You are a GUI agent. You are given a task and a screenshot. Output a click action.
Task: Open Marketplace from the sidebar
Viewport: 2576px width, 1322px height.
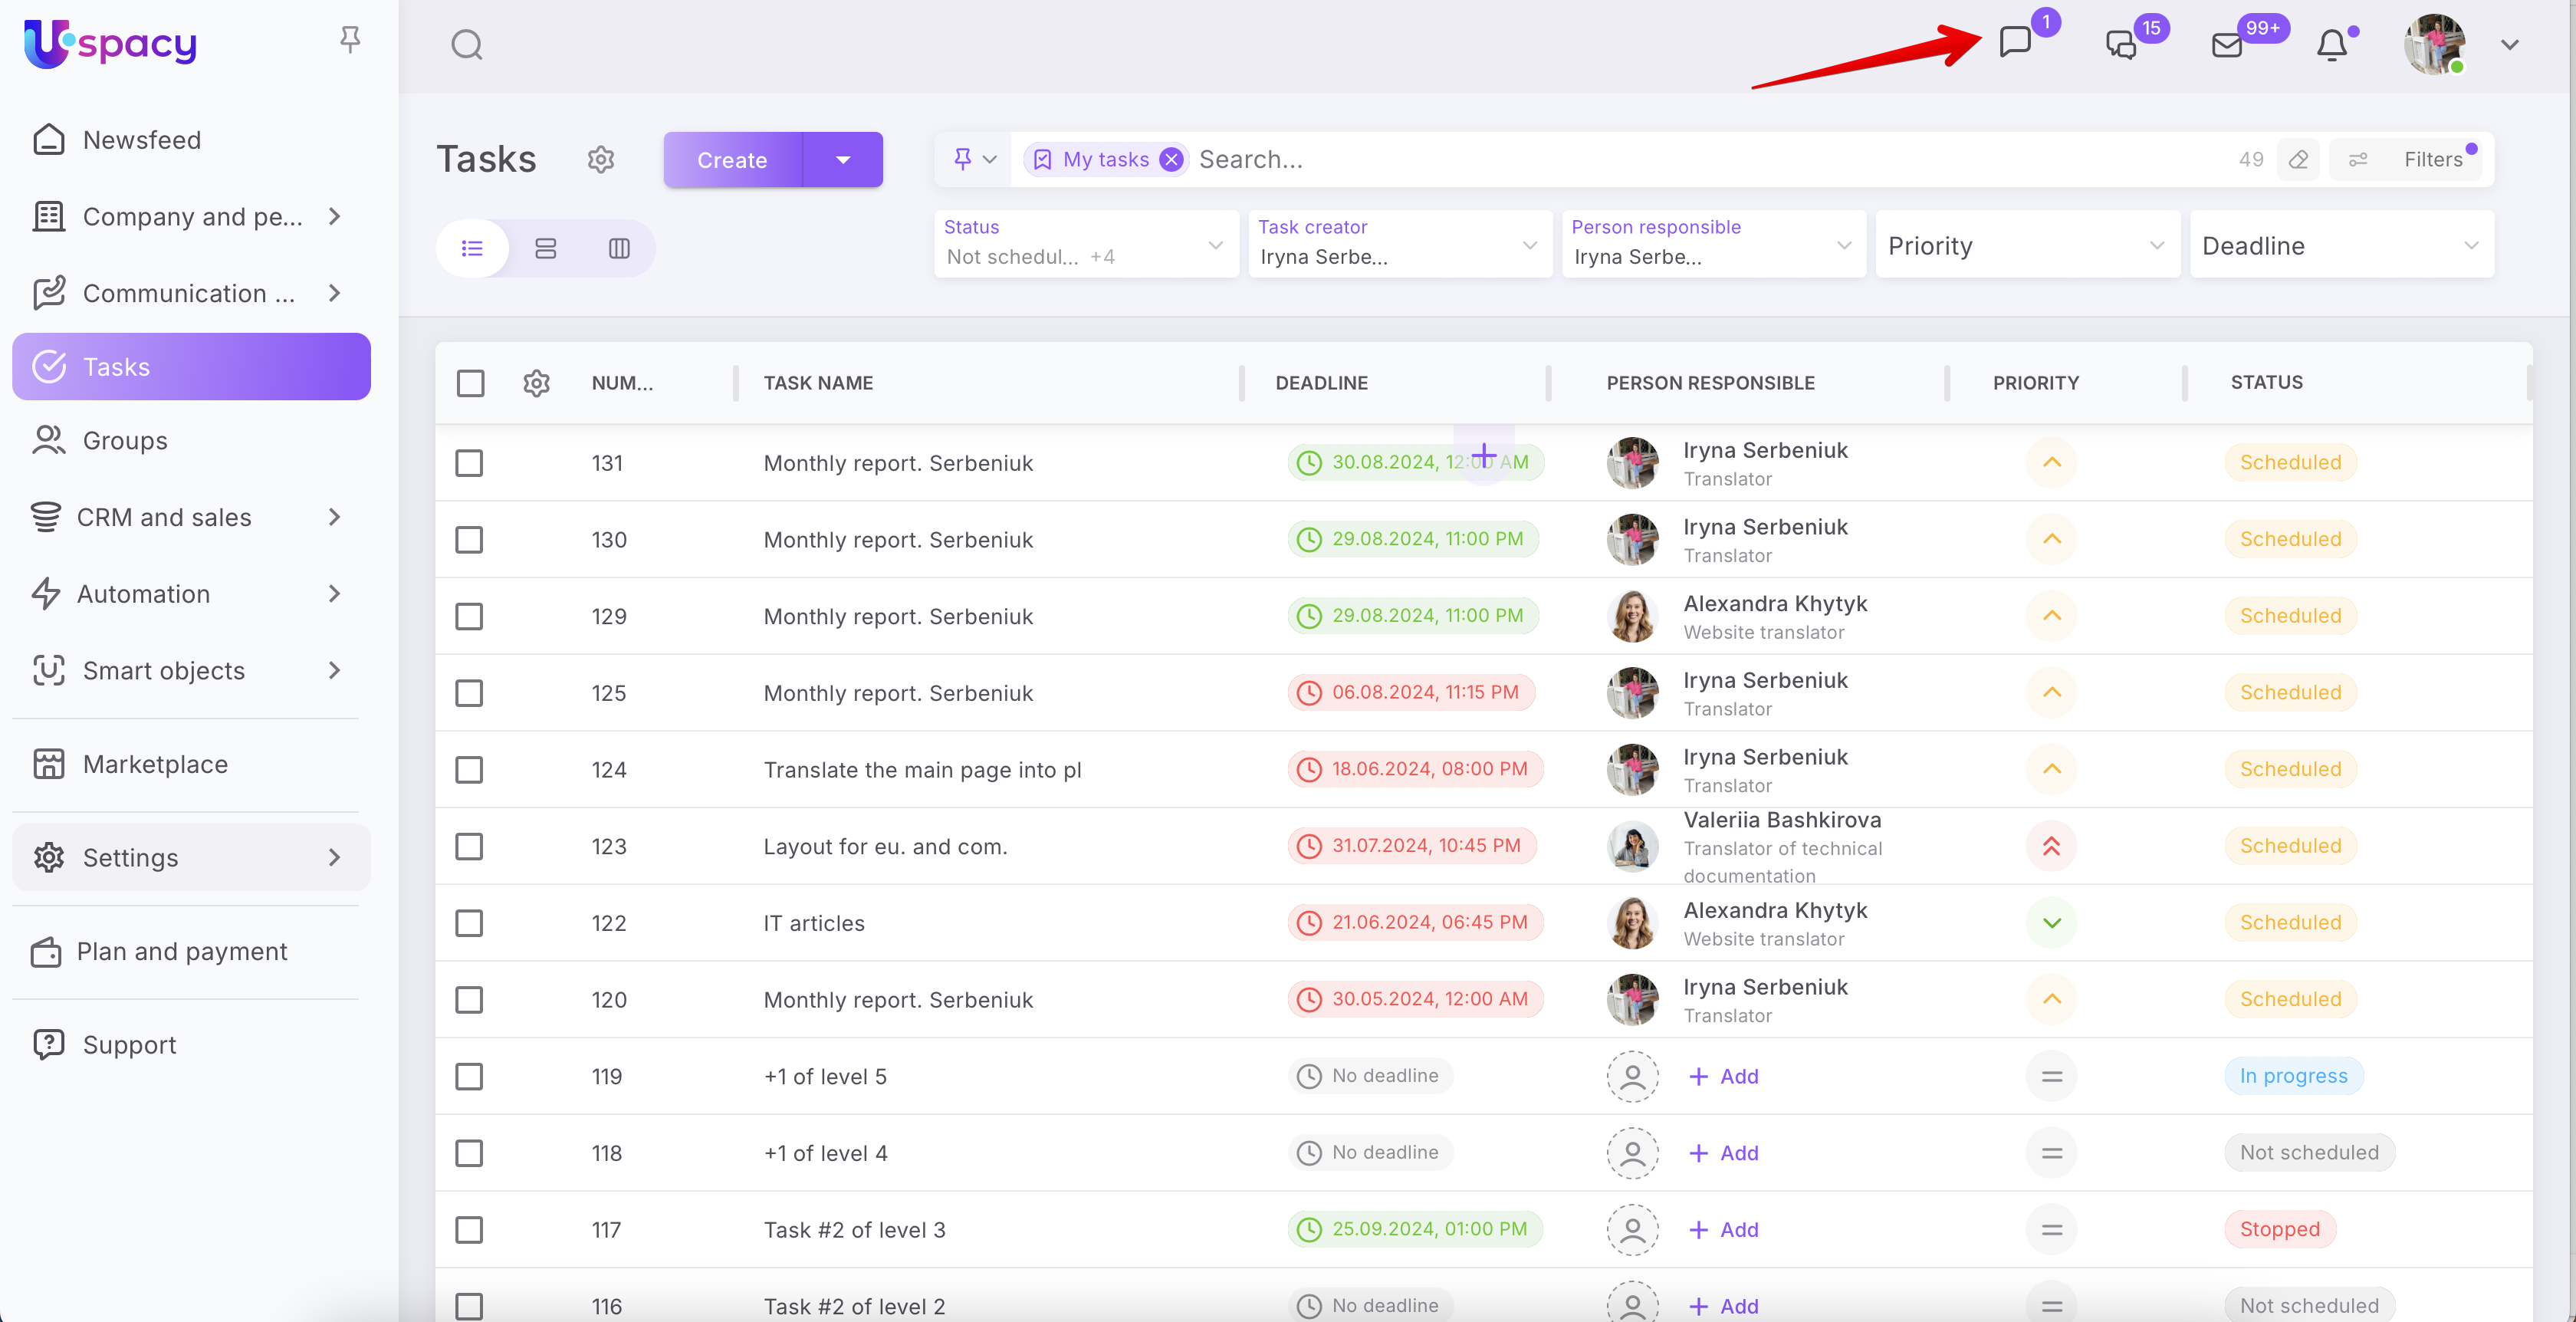tap(155, 764)
